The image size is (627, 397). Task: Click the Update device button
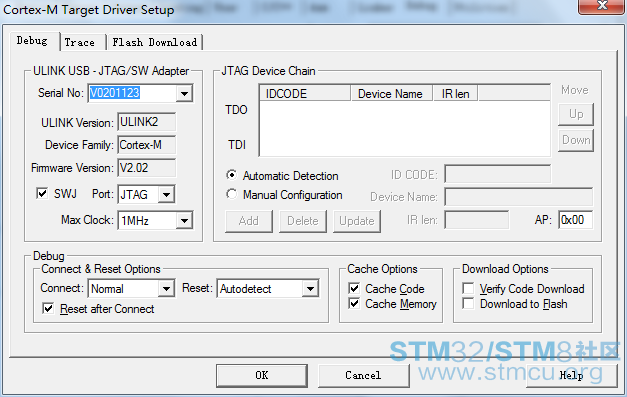[x=357, y=221]
